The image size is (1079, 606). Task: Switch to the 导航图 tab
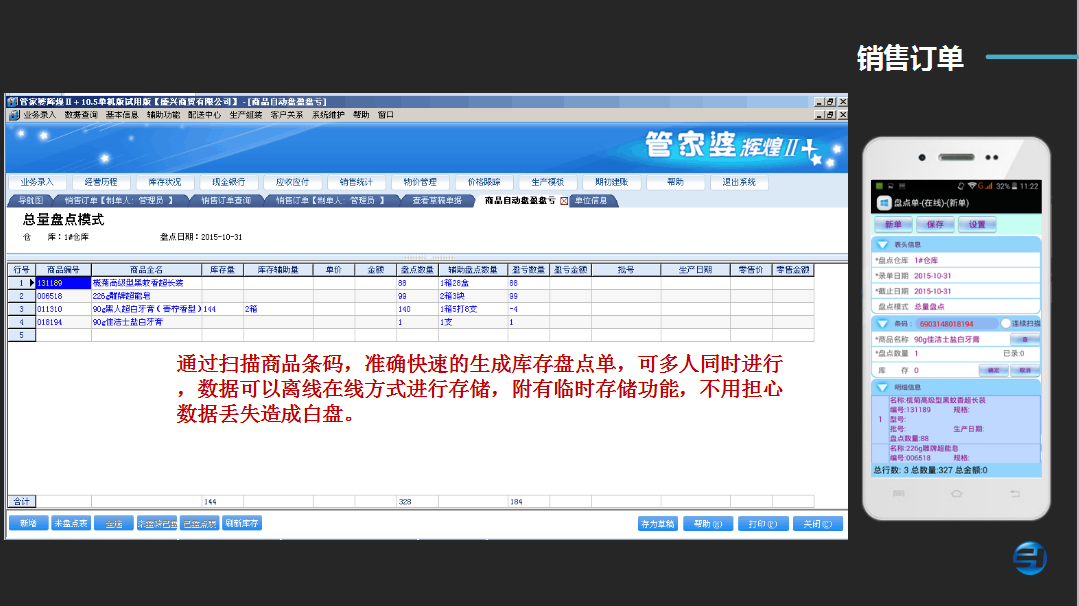coord(30,201)
